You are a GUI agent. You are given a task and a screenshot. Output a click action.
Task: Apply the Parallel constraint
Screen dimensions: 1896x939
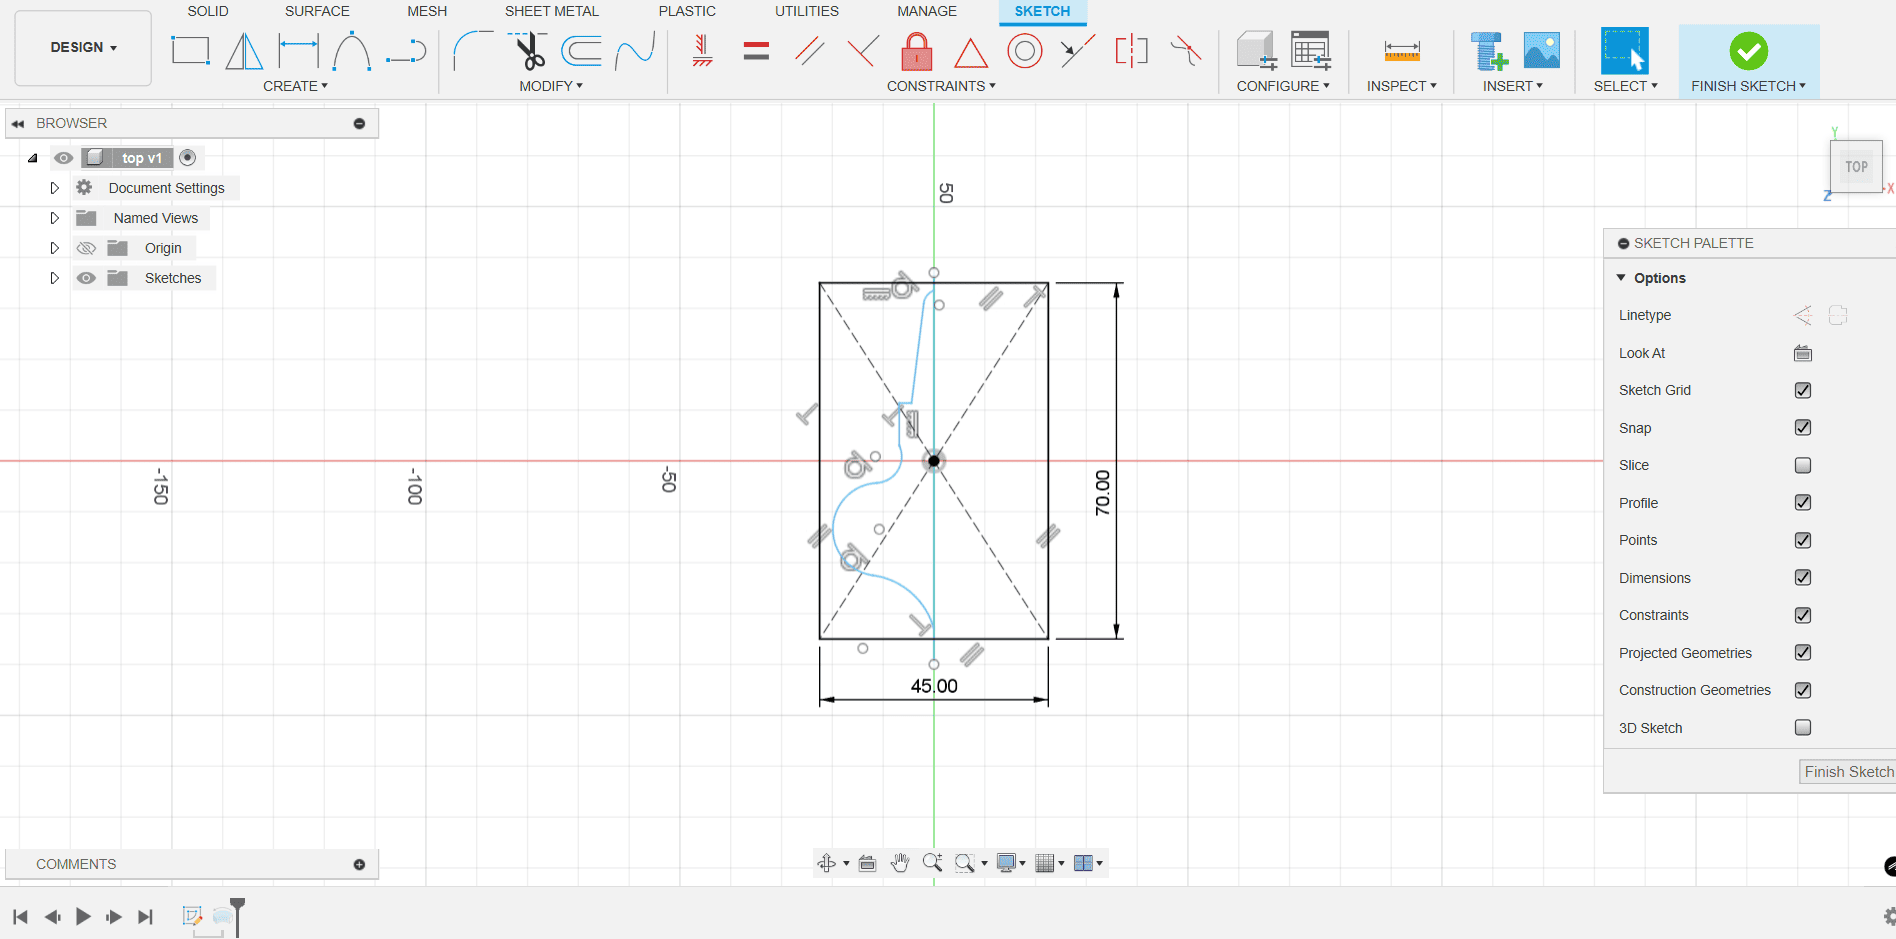click(x=810, y=50)
